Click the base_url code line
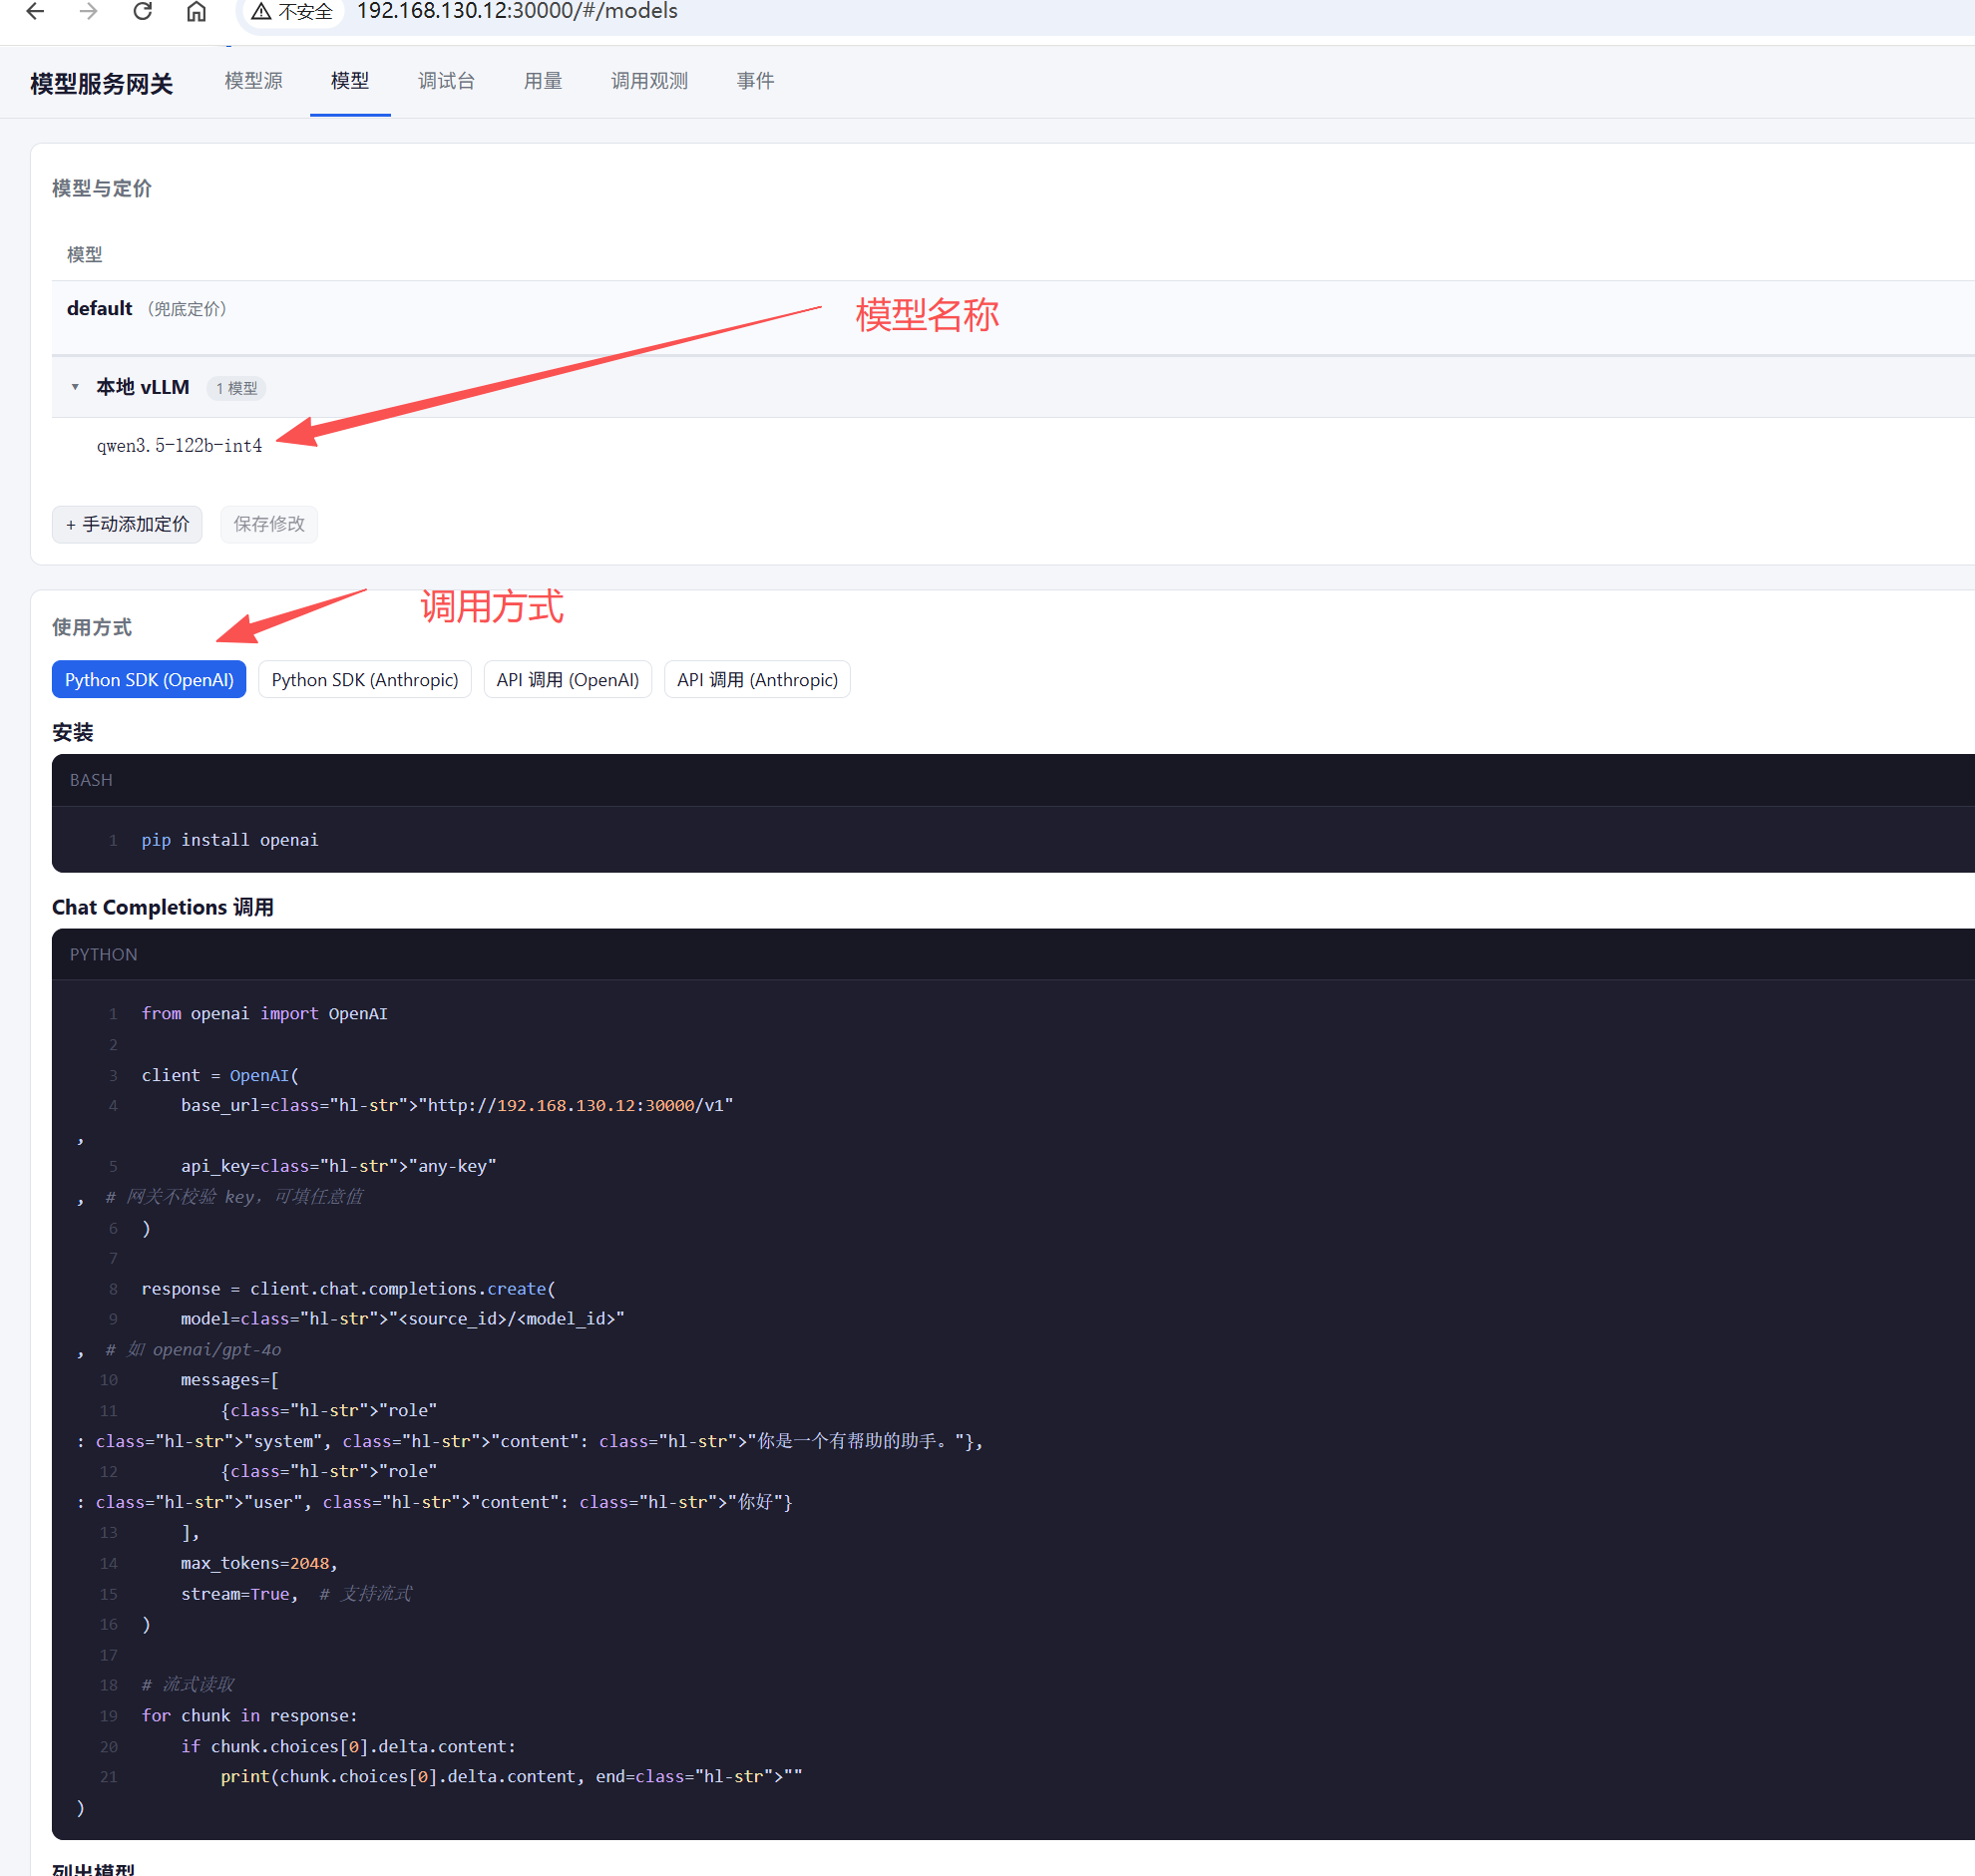The height and width of the screenshot is (1876, 1975). 457,1105
